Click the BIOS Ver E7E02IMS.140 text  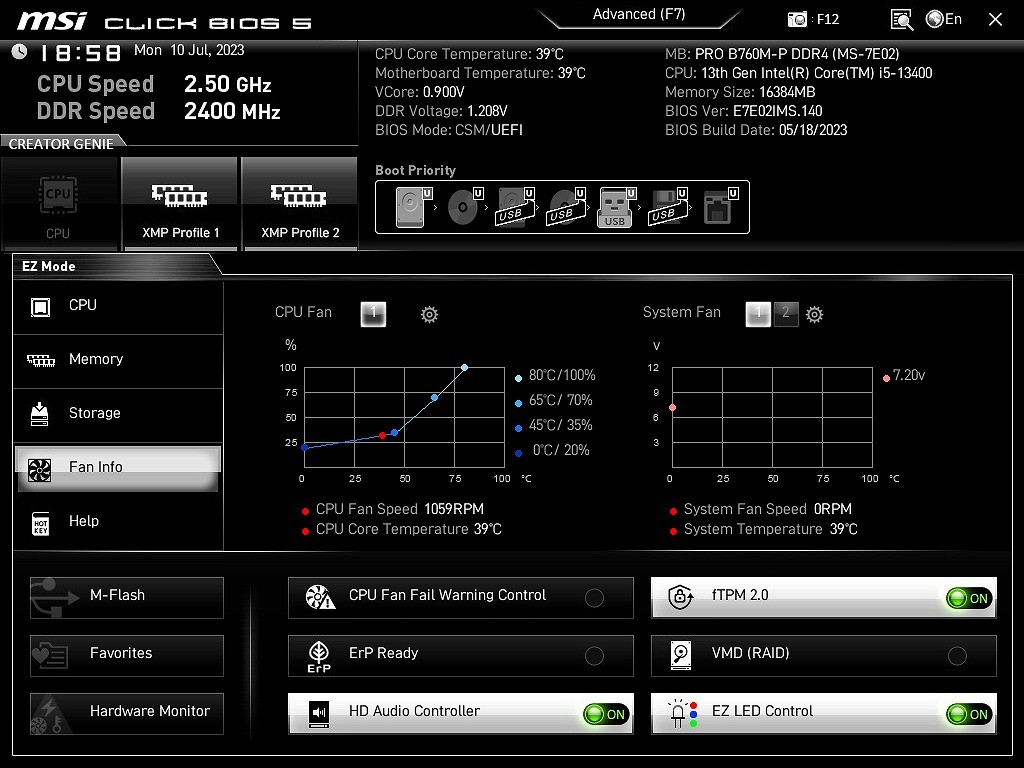743,111
